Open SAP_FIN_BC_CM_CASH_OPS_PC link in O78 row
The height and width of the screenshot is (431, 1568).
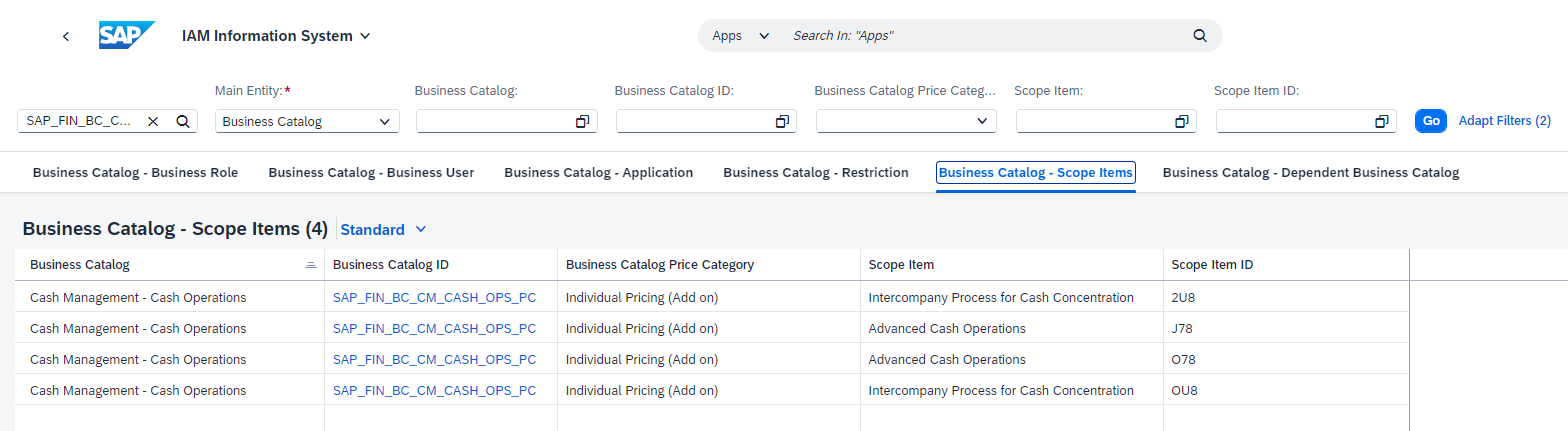tap(434, 359)
